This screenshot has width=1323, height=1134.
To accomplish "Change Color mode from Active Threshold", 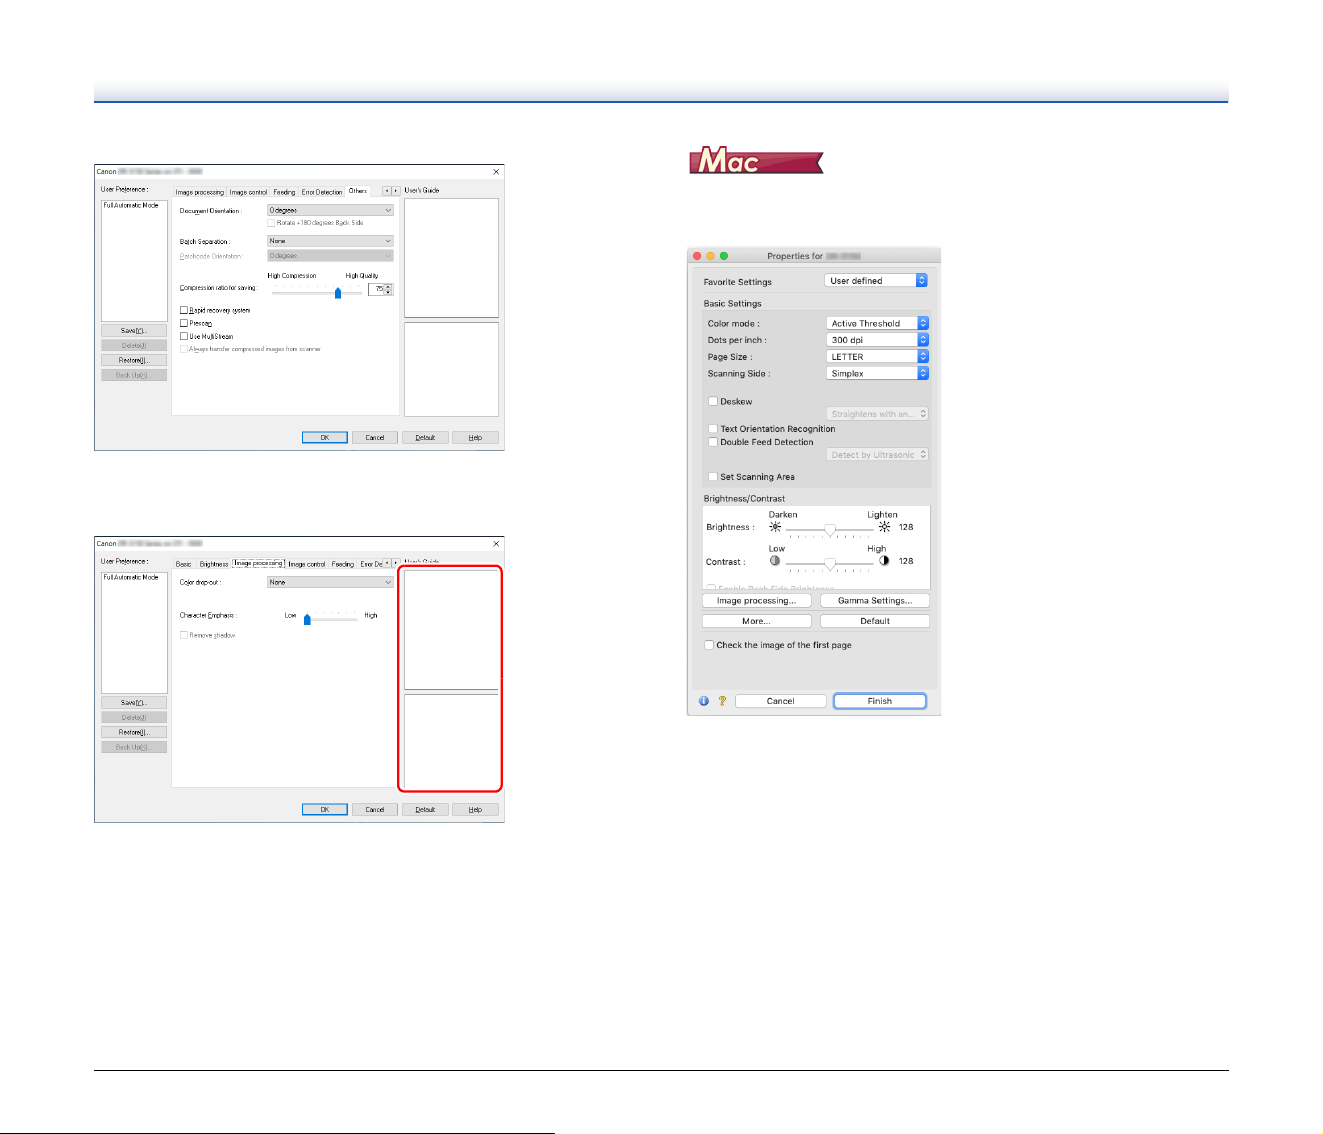I will pyautogui.click(x=878, y=323).
